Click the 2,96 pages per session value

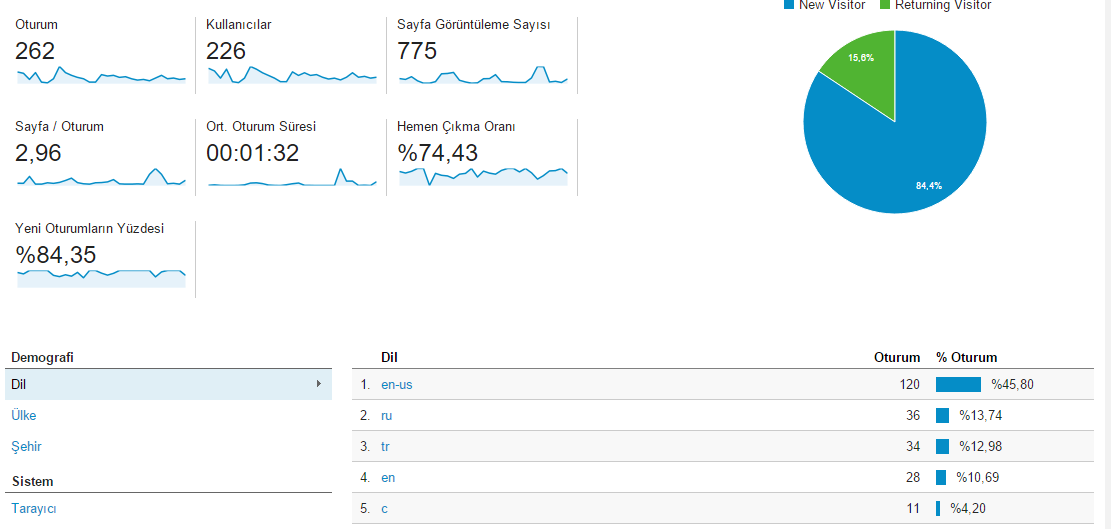pos(38,153)
